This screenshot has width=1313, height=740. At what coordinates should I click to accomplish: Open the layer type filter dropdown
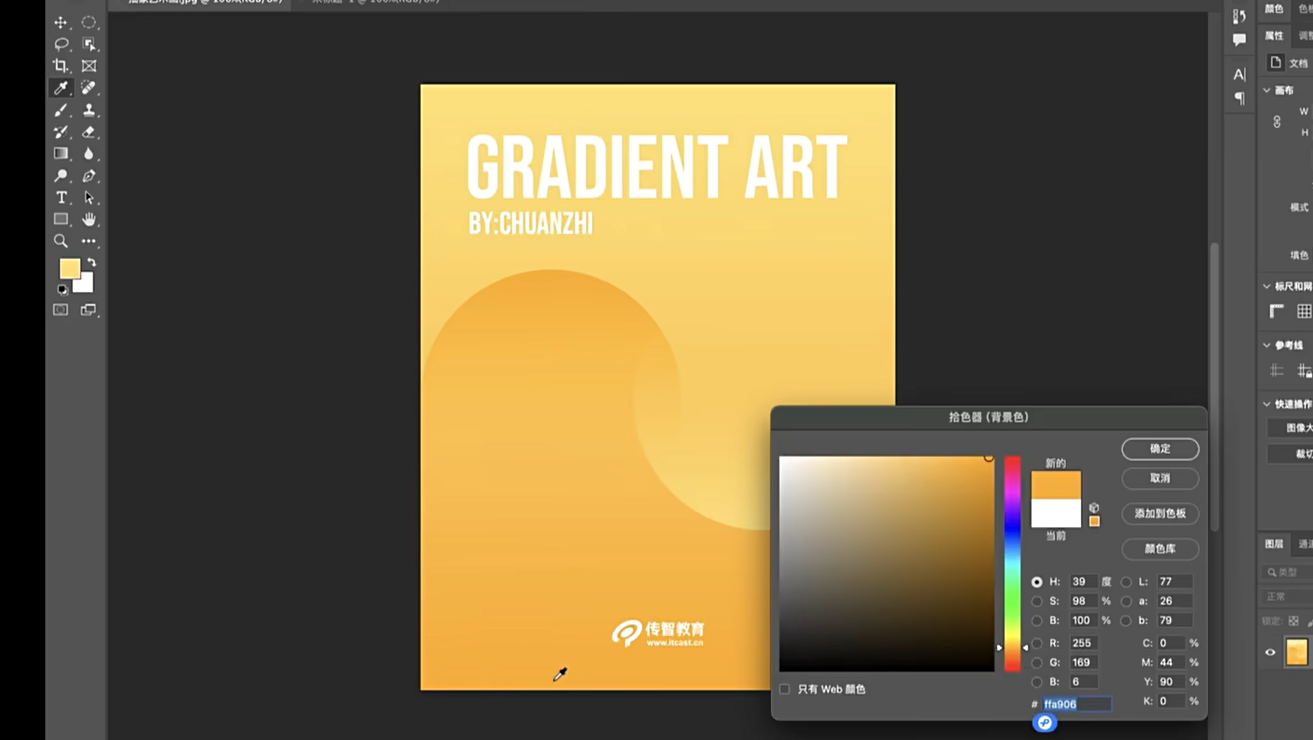click(x=1288, y=572)
